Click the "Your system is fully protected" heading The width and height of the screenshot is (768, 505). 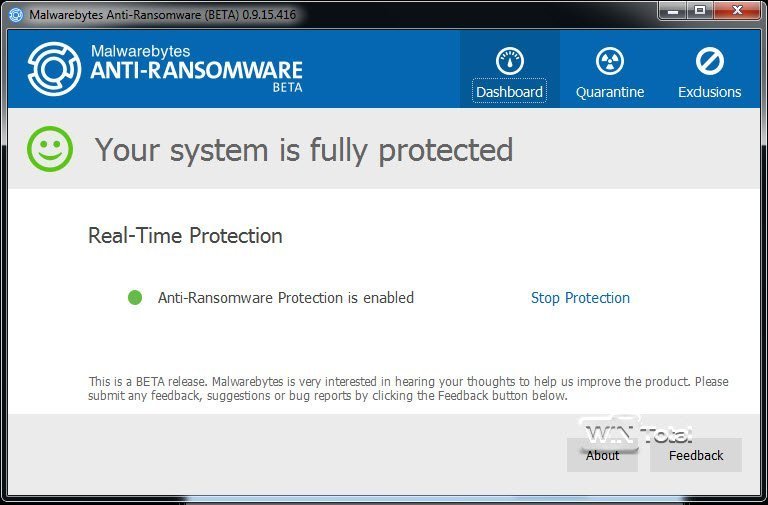[303, 150]
